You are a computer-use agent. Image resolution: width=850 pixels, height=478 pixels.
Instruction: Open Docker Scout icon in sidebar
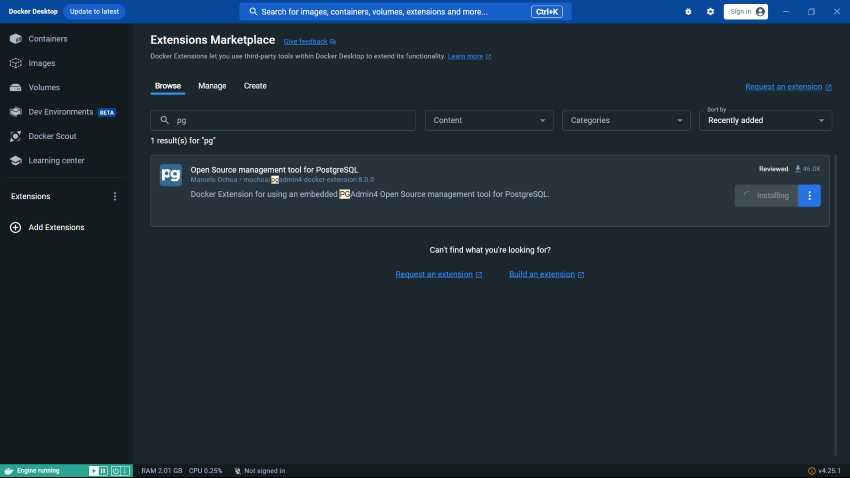[16, 136]
